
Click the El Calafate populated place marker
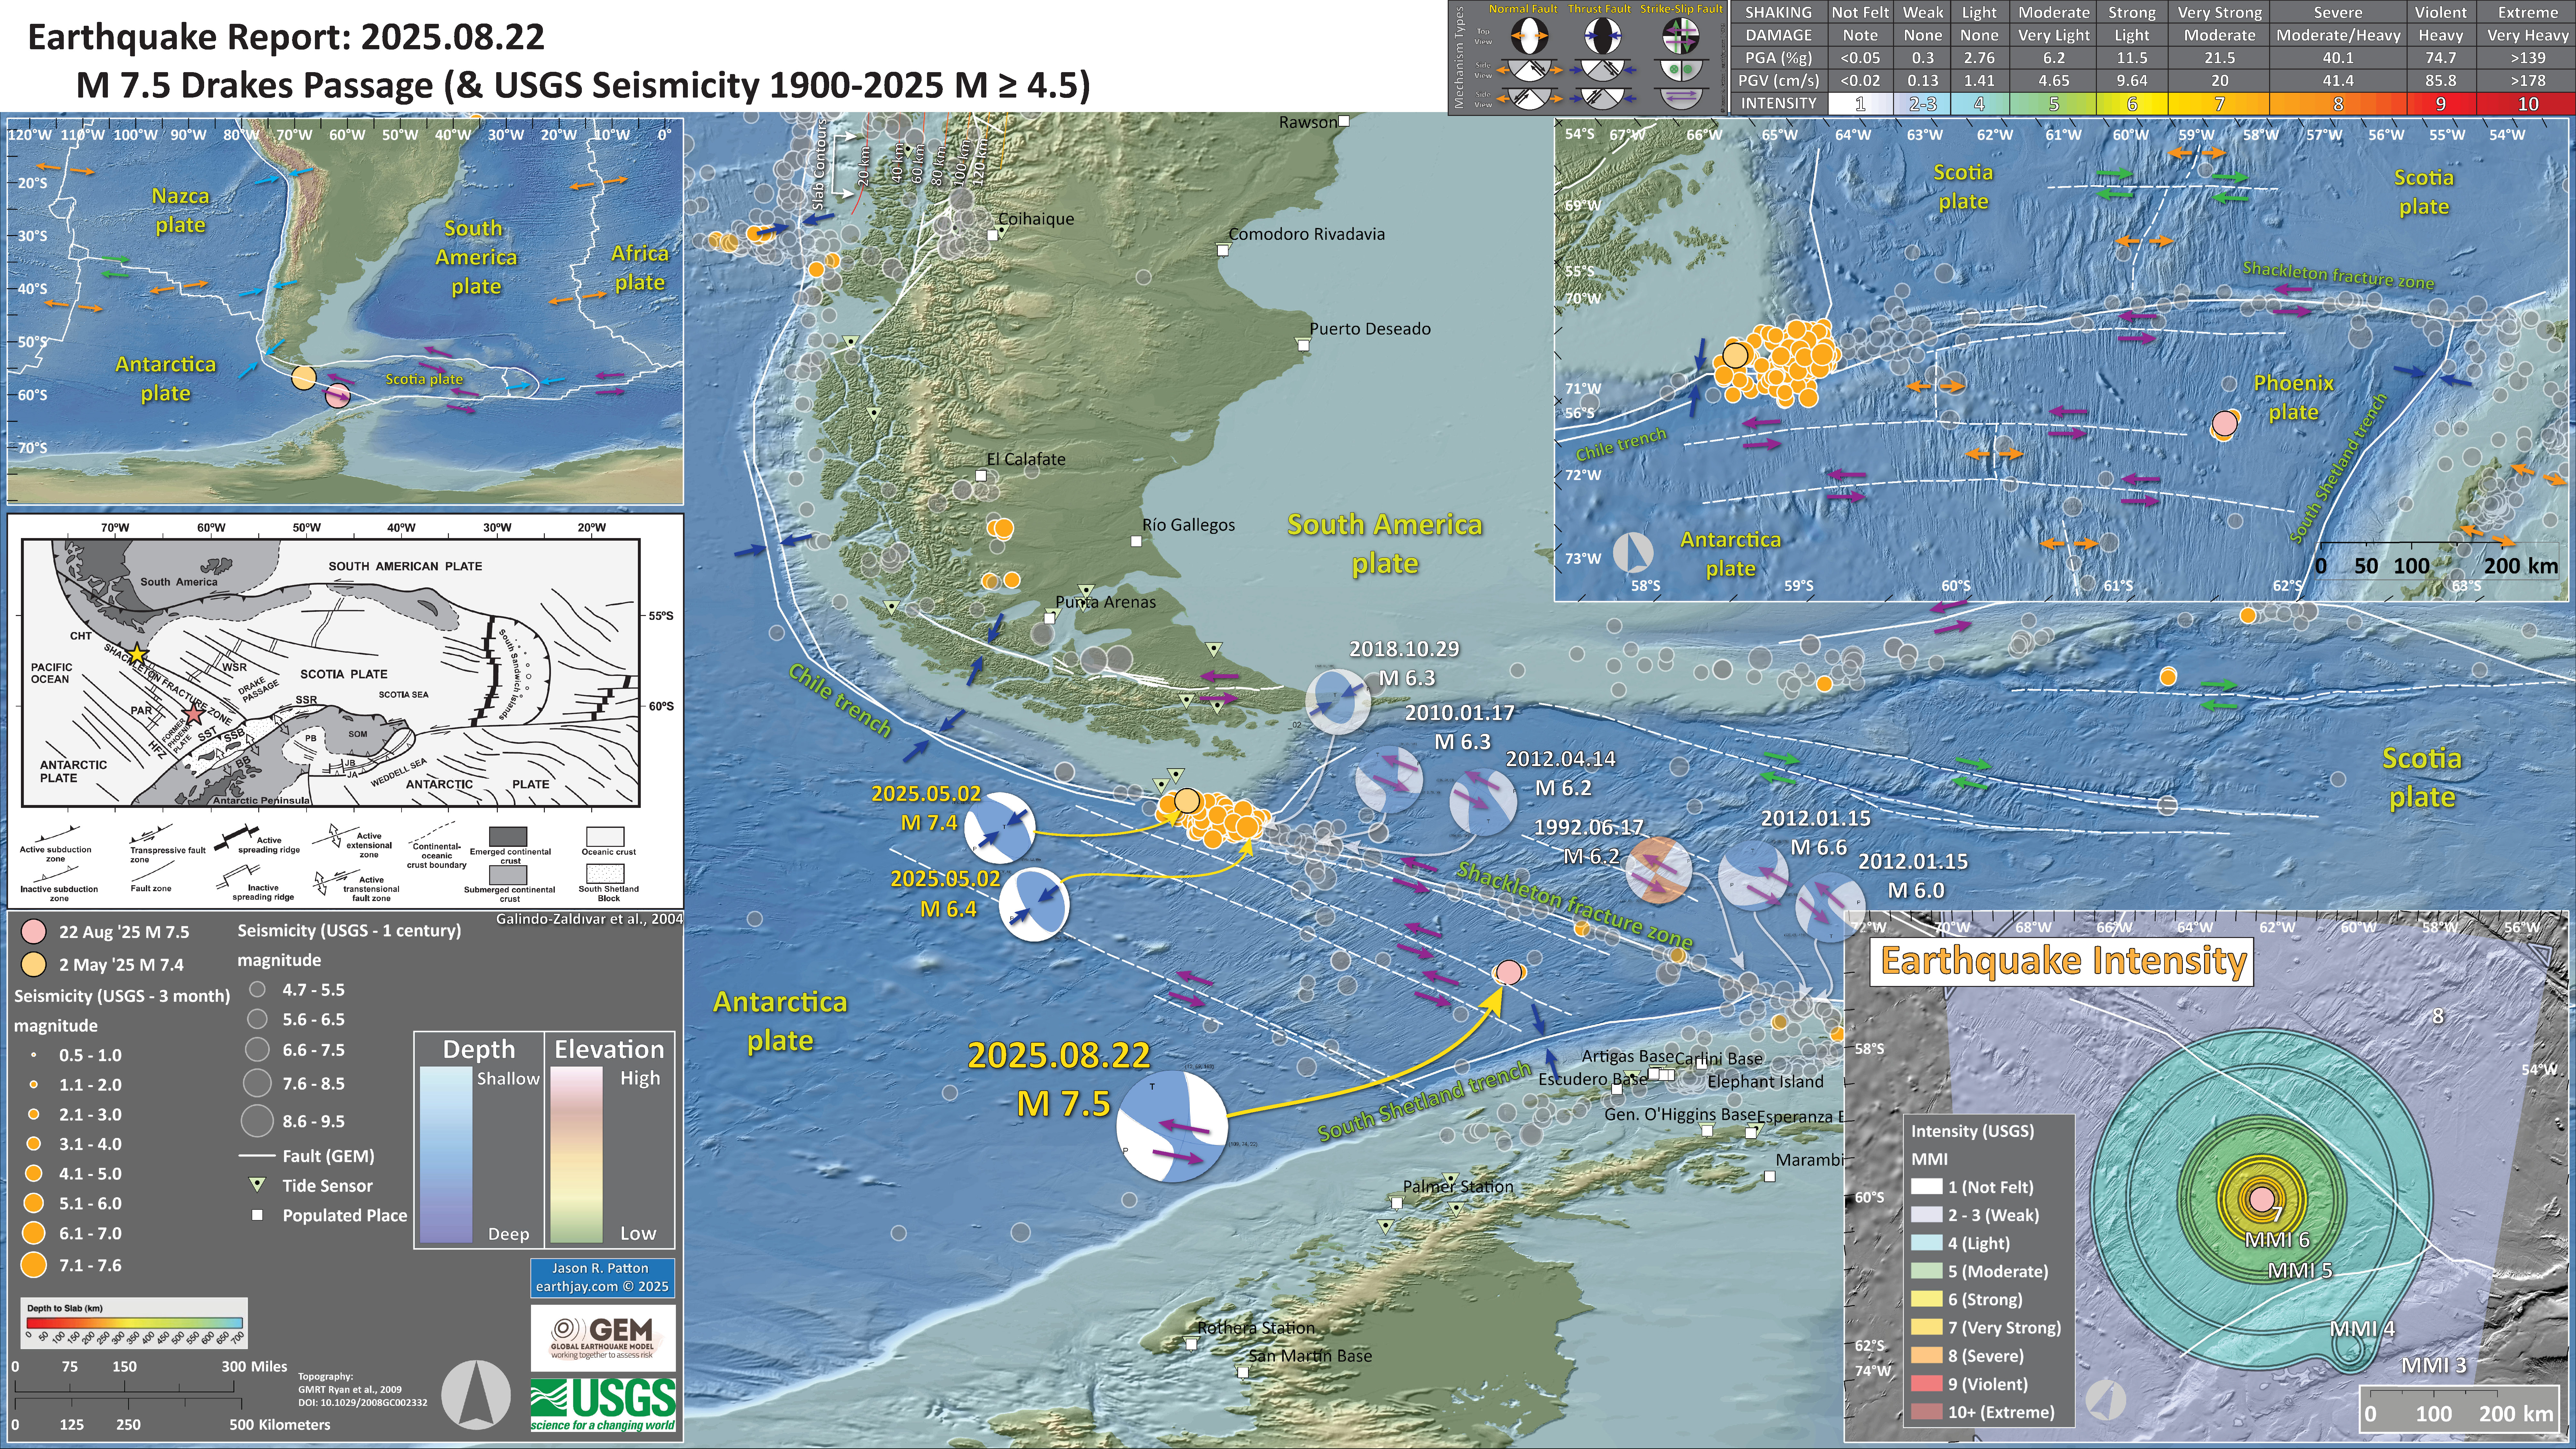pyautogui.click(x=981, y=476)
